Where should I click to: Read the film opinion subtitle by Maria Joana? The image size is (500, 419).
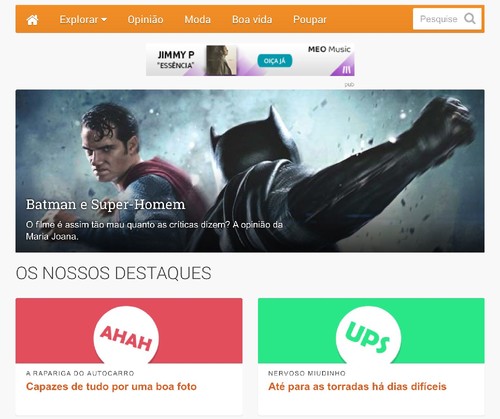(x=154, y=231)
